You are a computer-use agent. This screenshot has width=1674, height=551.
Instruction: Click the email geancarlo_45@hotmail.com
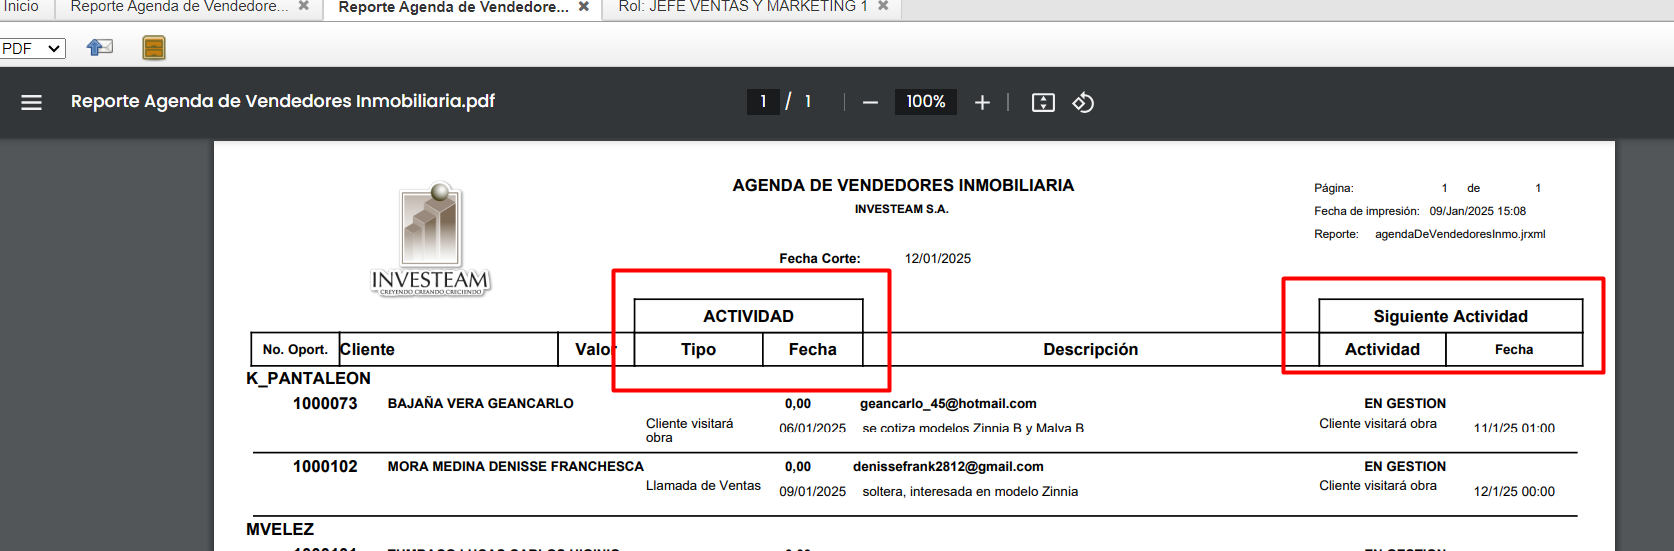[948, 404]
